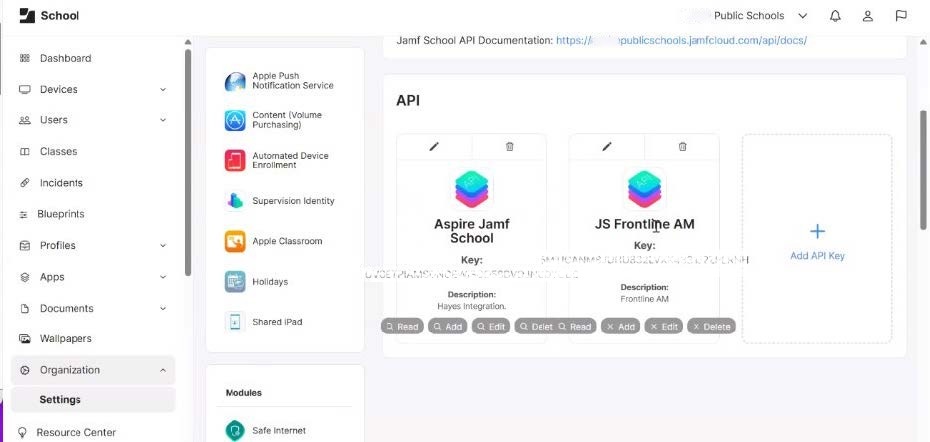Image resolution: width=930 pixels, height=442 pixels.
Task: Open Content Volume Purchasing App Store icon
Action: pos(235,120)
